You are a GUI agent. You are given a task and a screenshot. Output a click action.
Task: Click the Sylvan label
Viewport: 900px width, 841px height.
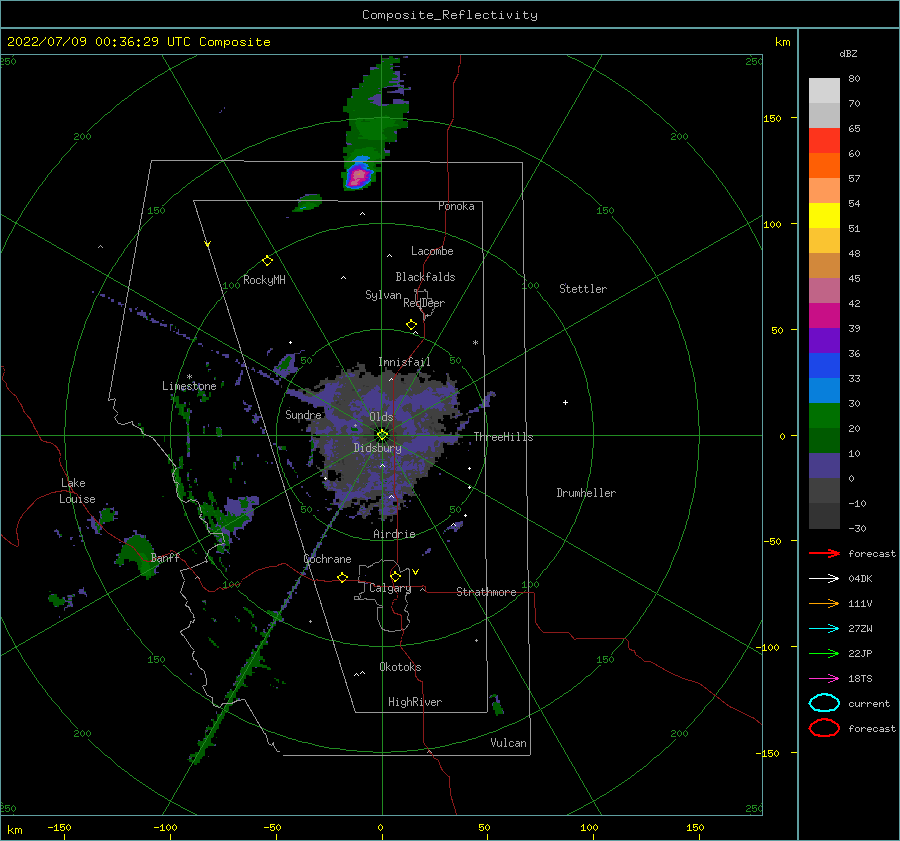pyautogui.click(x=383, y=295)
